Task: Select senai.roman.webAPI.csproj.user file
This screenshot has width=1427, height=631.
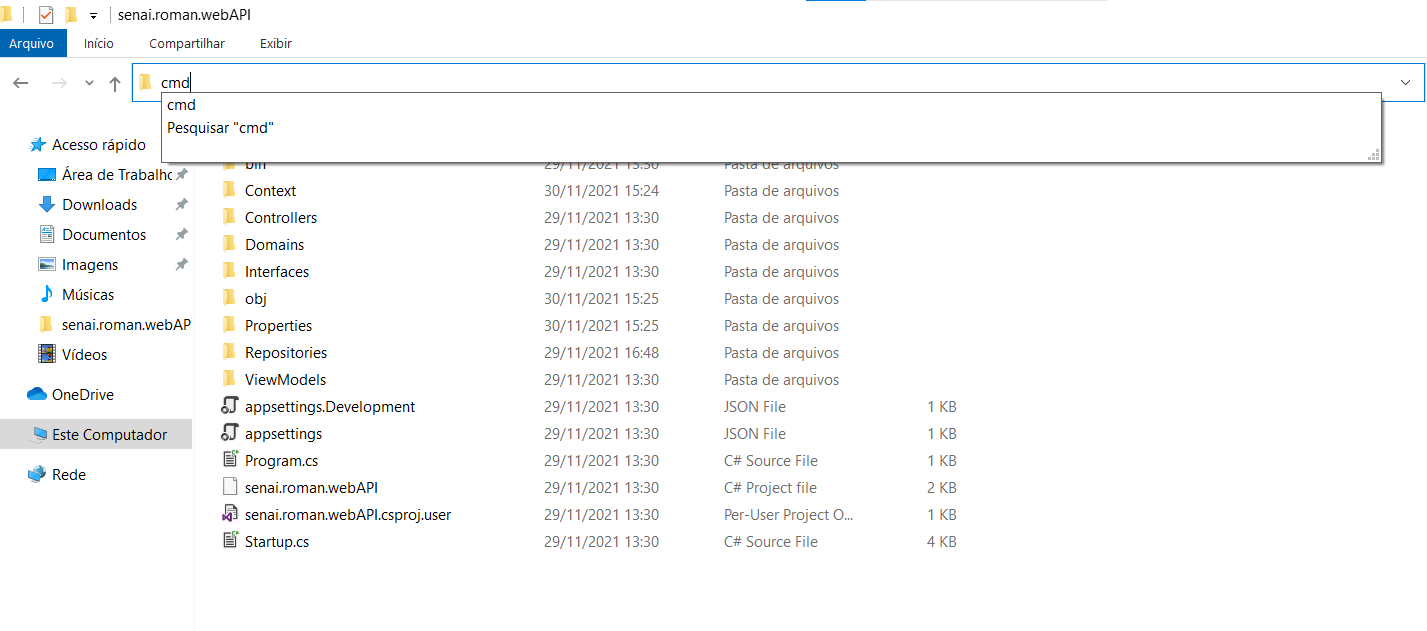Action: [348, 515]
